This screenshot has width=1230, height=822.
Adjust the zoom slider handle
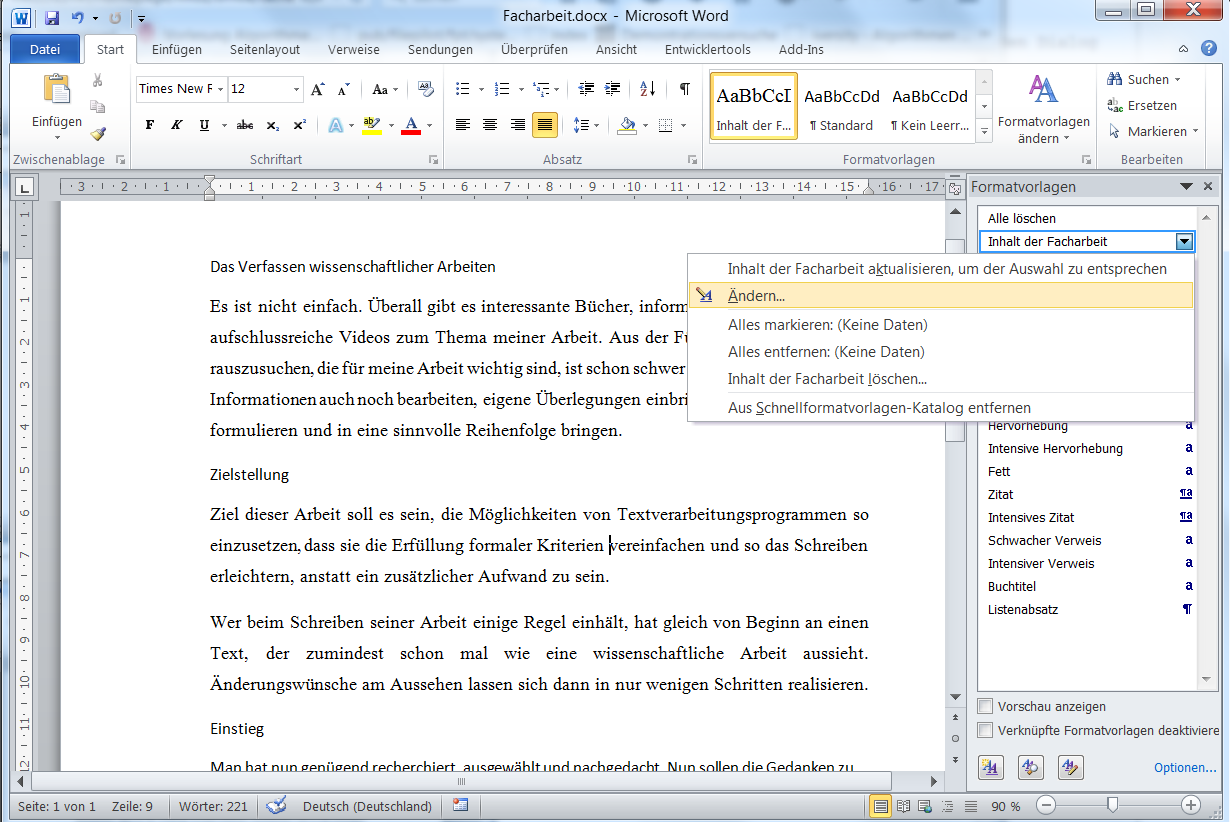coord(1112,805)
